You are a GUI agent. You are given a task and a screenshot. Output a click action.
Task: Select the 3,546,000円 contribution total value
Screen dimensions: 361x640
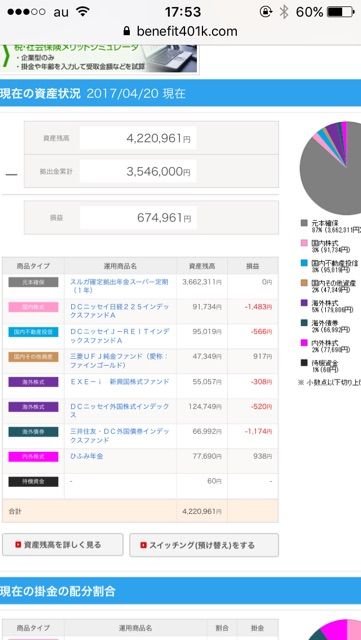click(158, 171)
